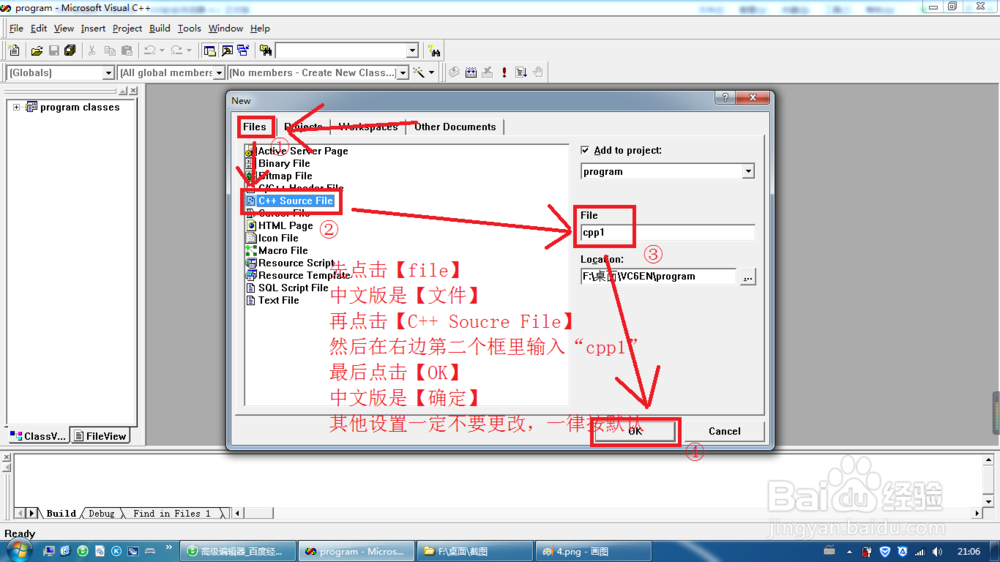Switch to the ClassView tab

[38, 436]
